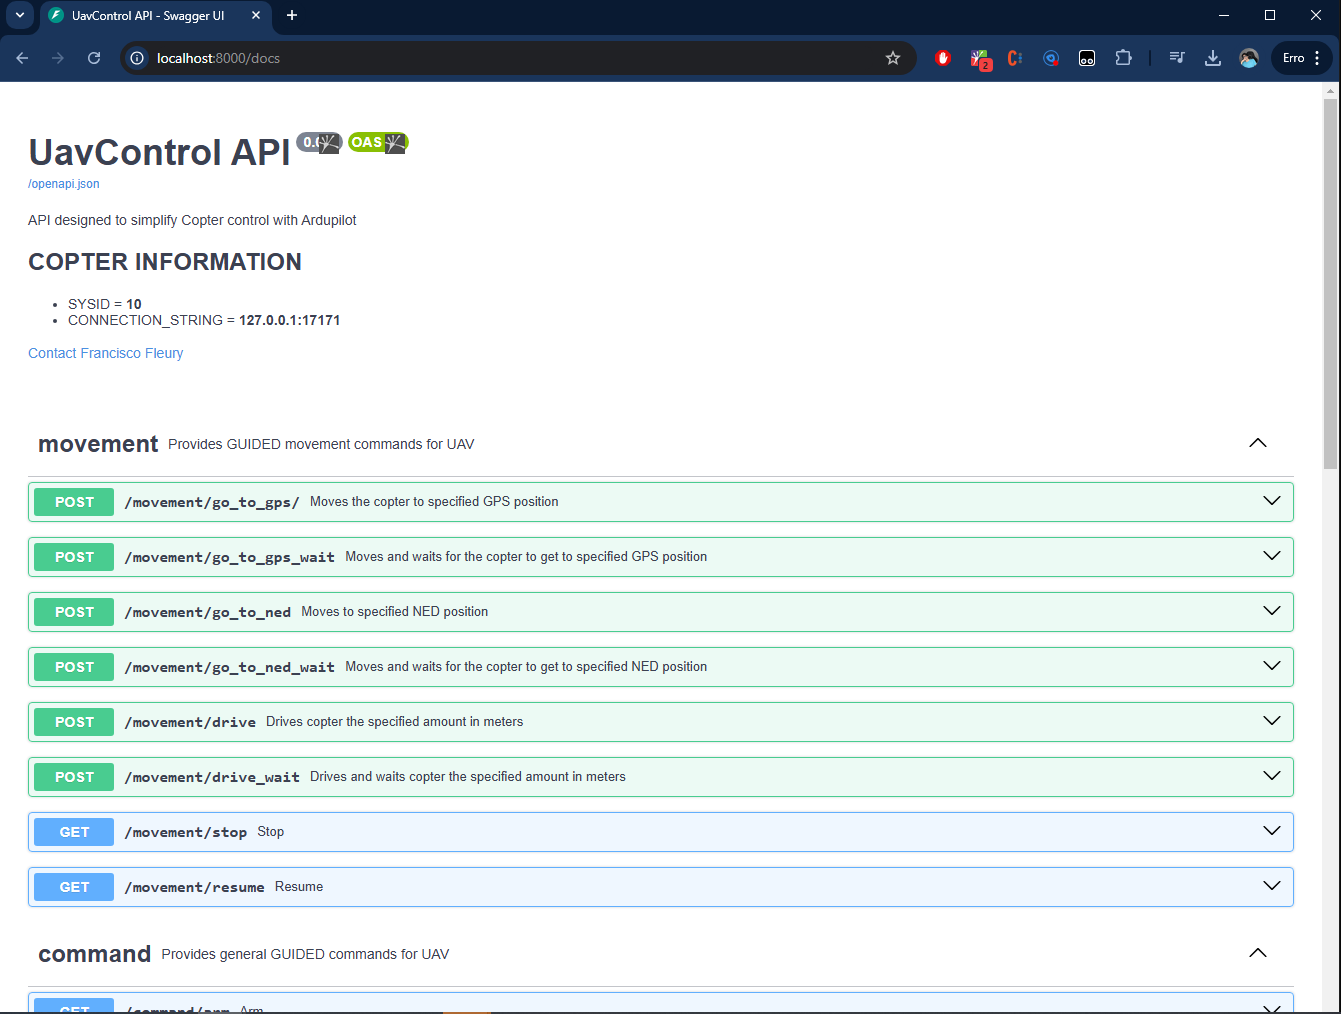Click POST badge for /movement/go_to_ned_wait
Image resolution: width=1341 pixels, height=1014 pixels.
(x=74, y=667)
